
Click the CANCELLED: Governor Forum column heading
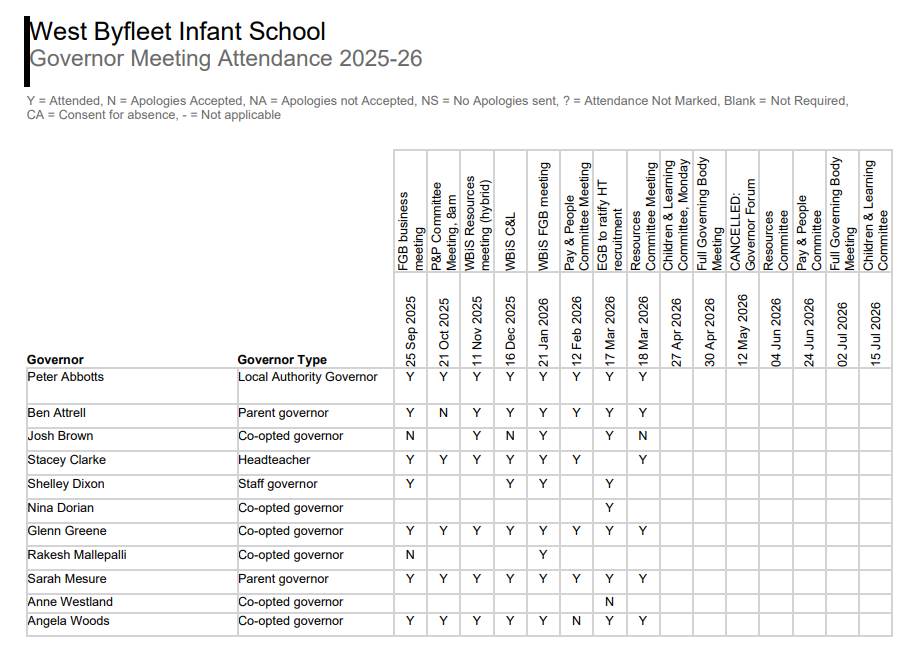tap(743, 219)
